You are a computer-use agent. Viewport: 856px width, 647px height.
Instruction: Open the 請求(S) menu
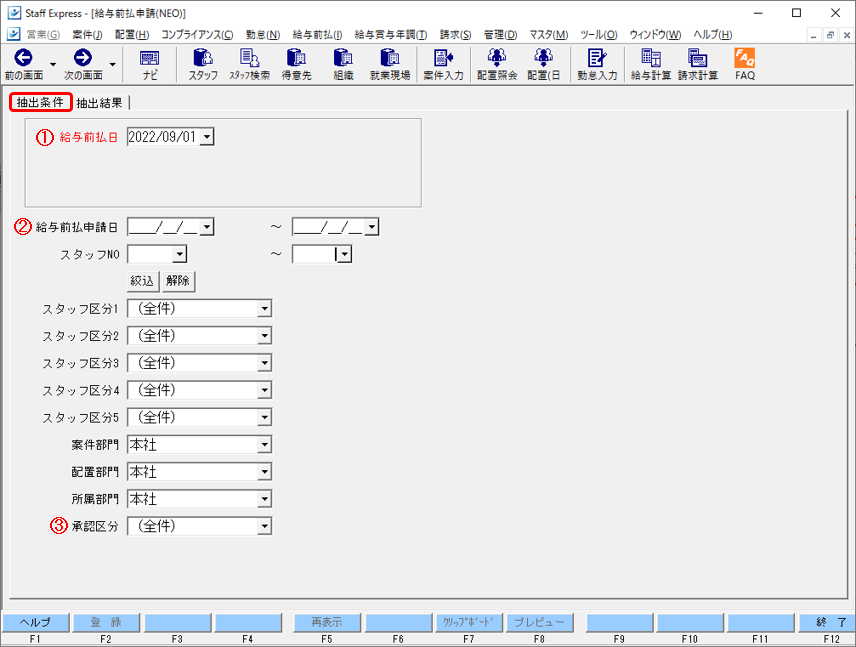tap(455, 35)
